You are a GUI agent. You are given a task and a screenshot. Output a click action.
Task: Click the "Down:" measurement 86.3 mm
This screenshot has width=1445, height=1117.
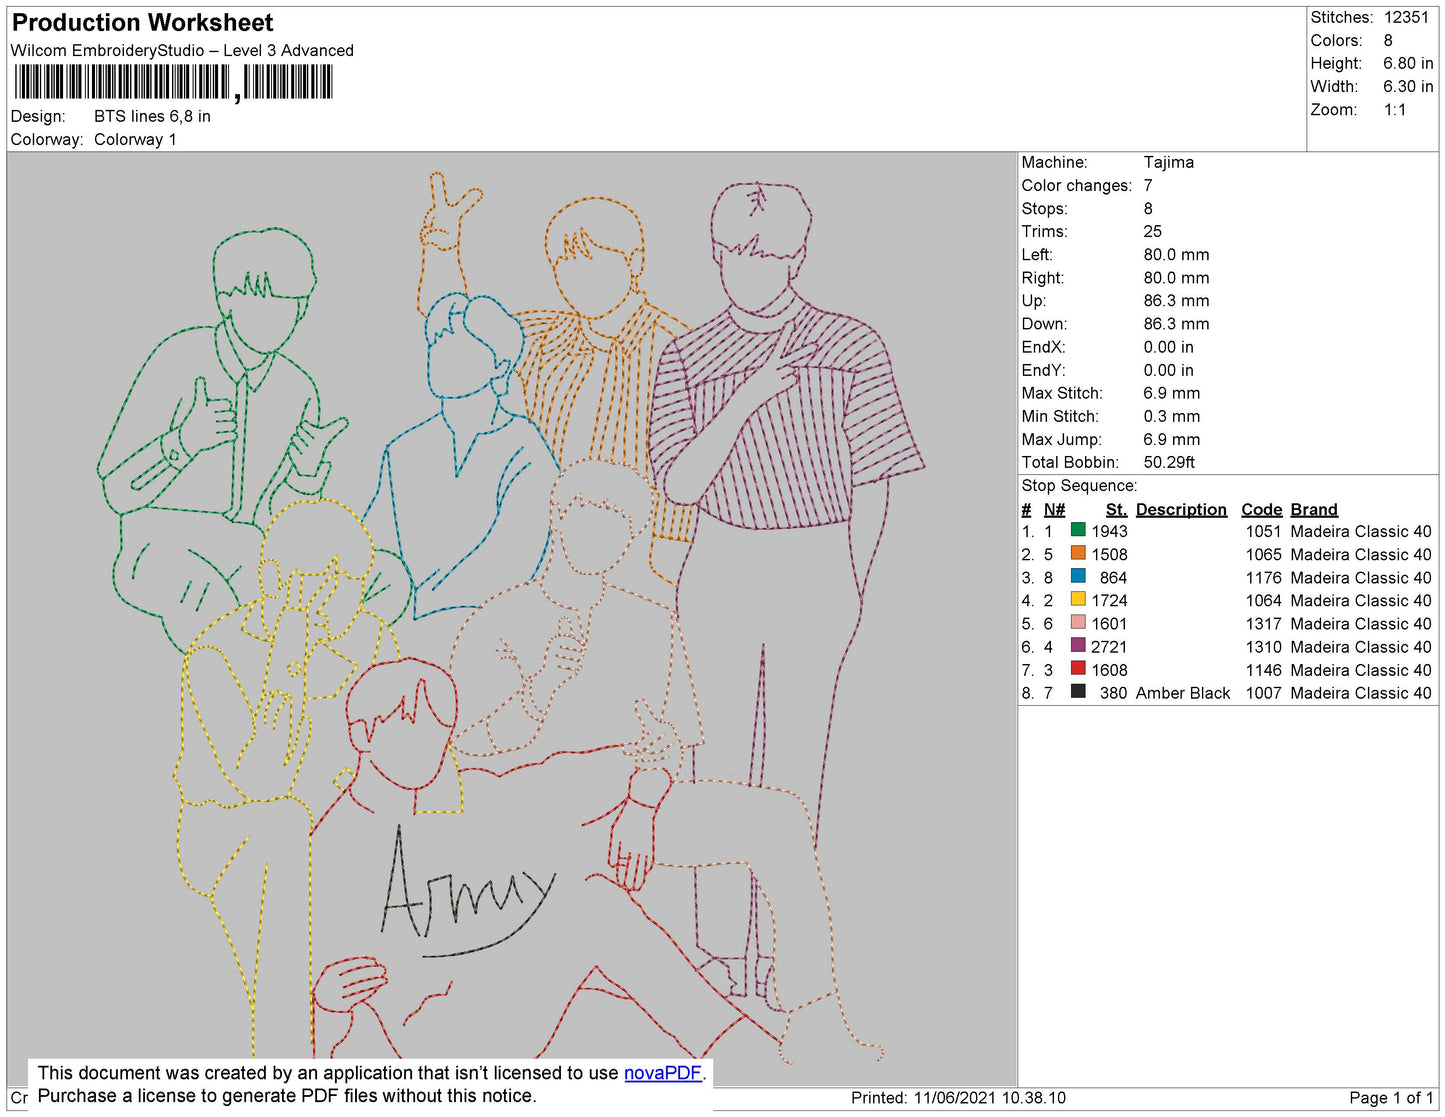(1177, 323)
